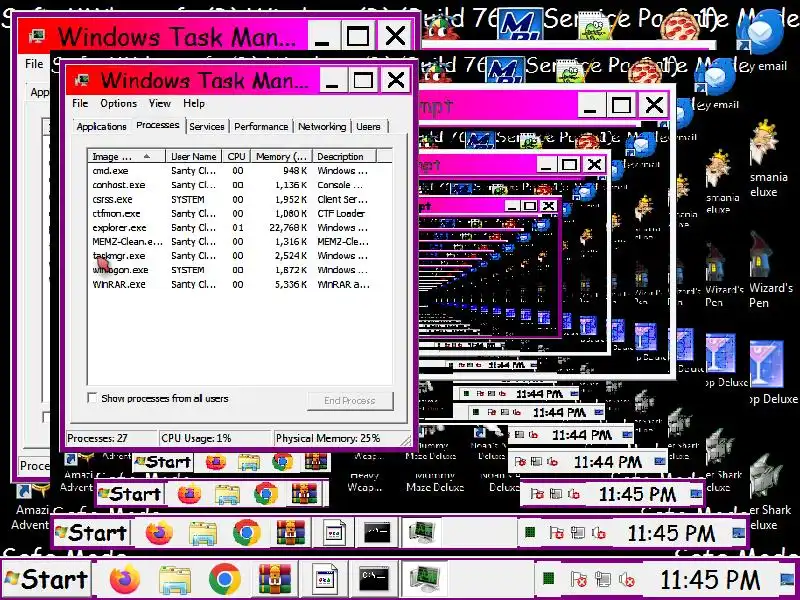Image resolution: width=800 pixels, height=600 pixels.
Task: Open the Help menu in Task Manager
Action: 194,103
